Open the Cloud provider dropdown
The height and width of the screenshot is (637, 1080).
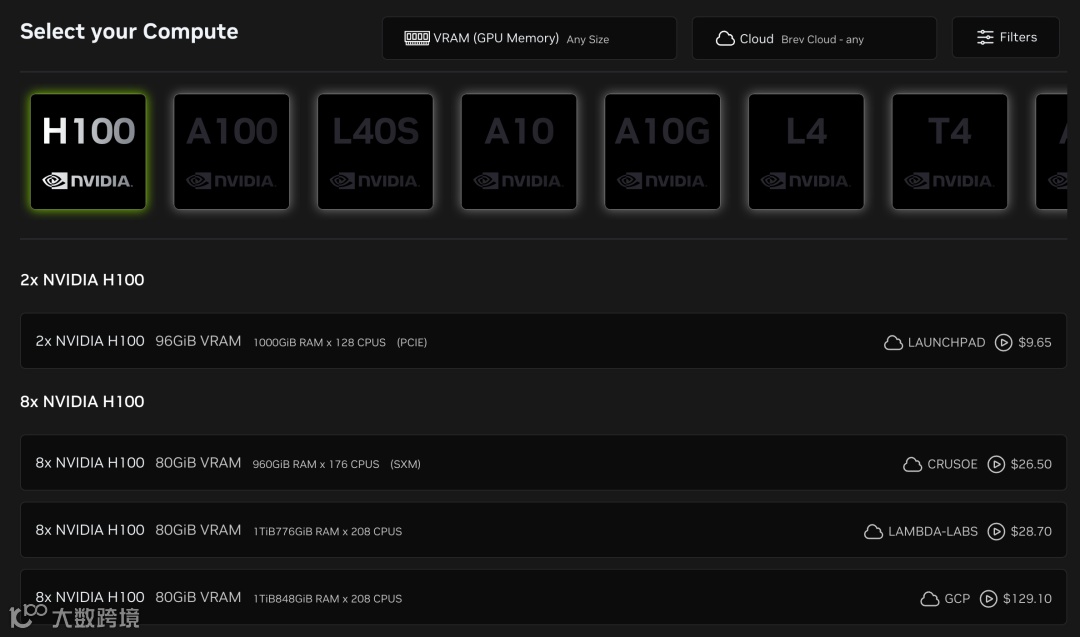(814, 38)
